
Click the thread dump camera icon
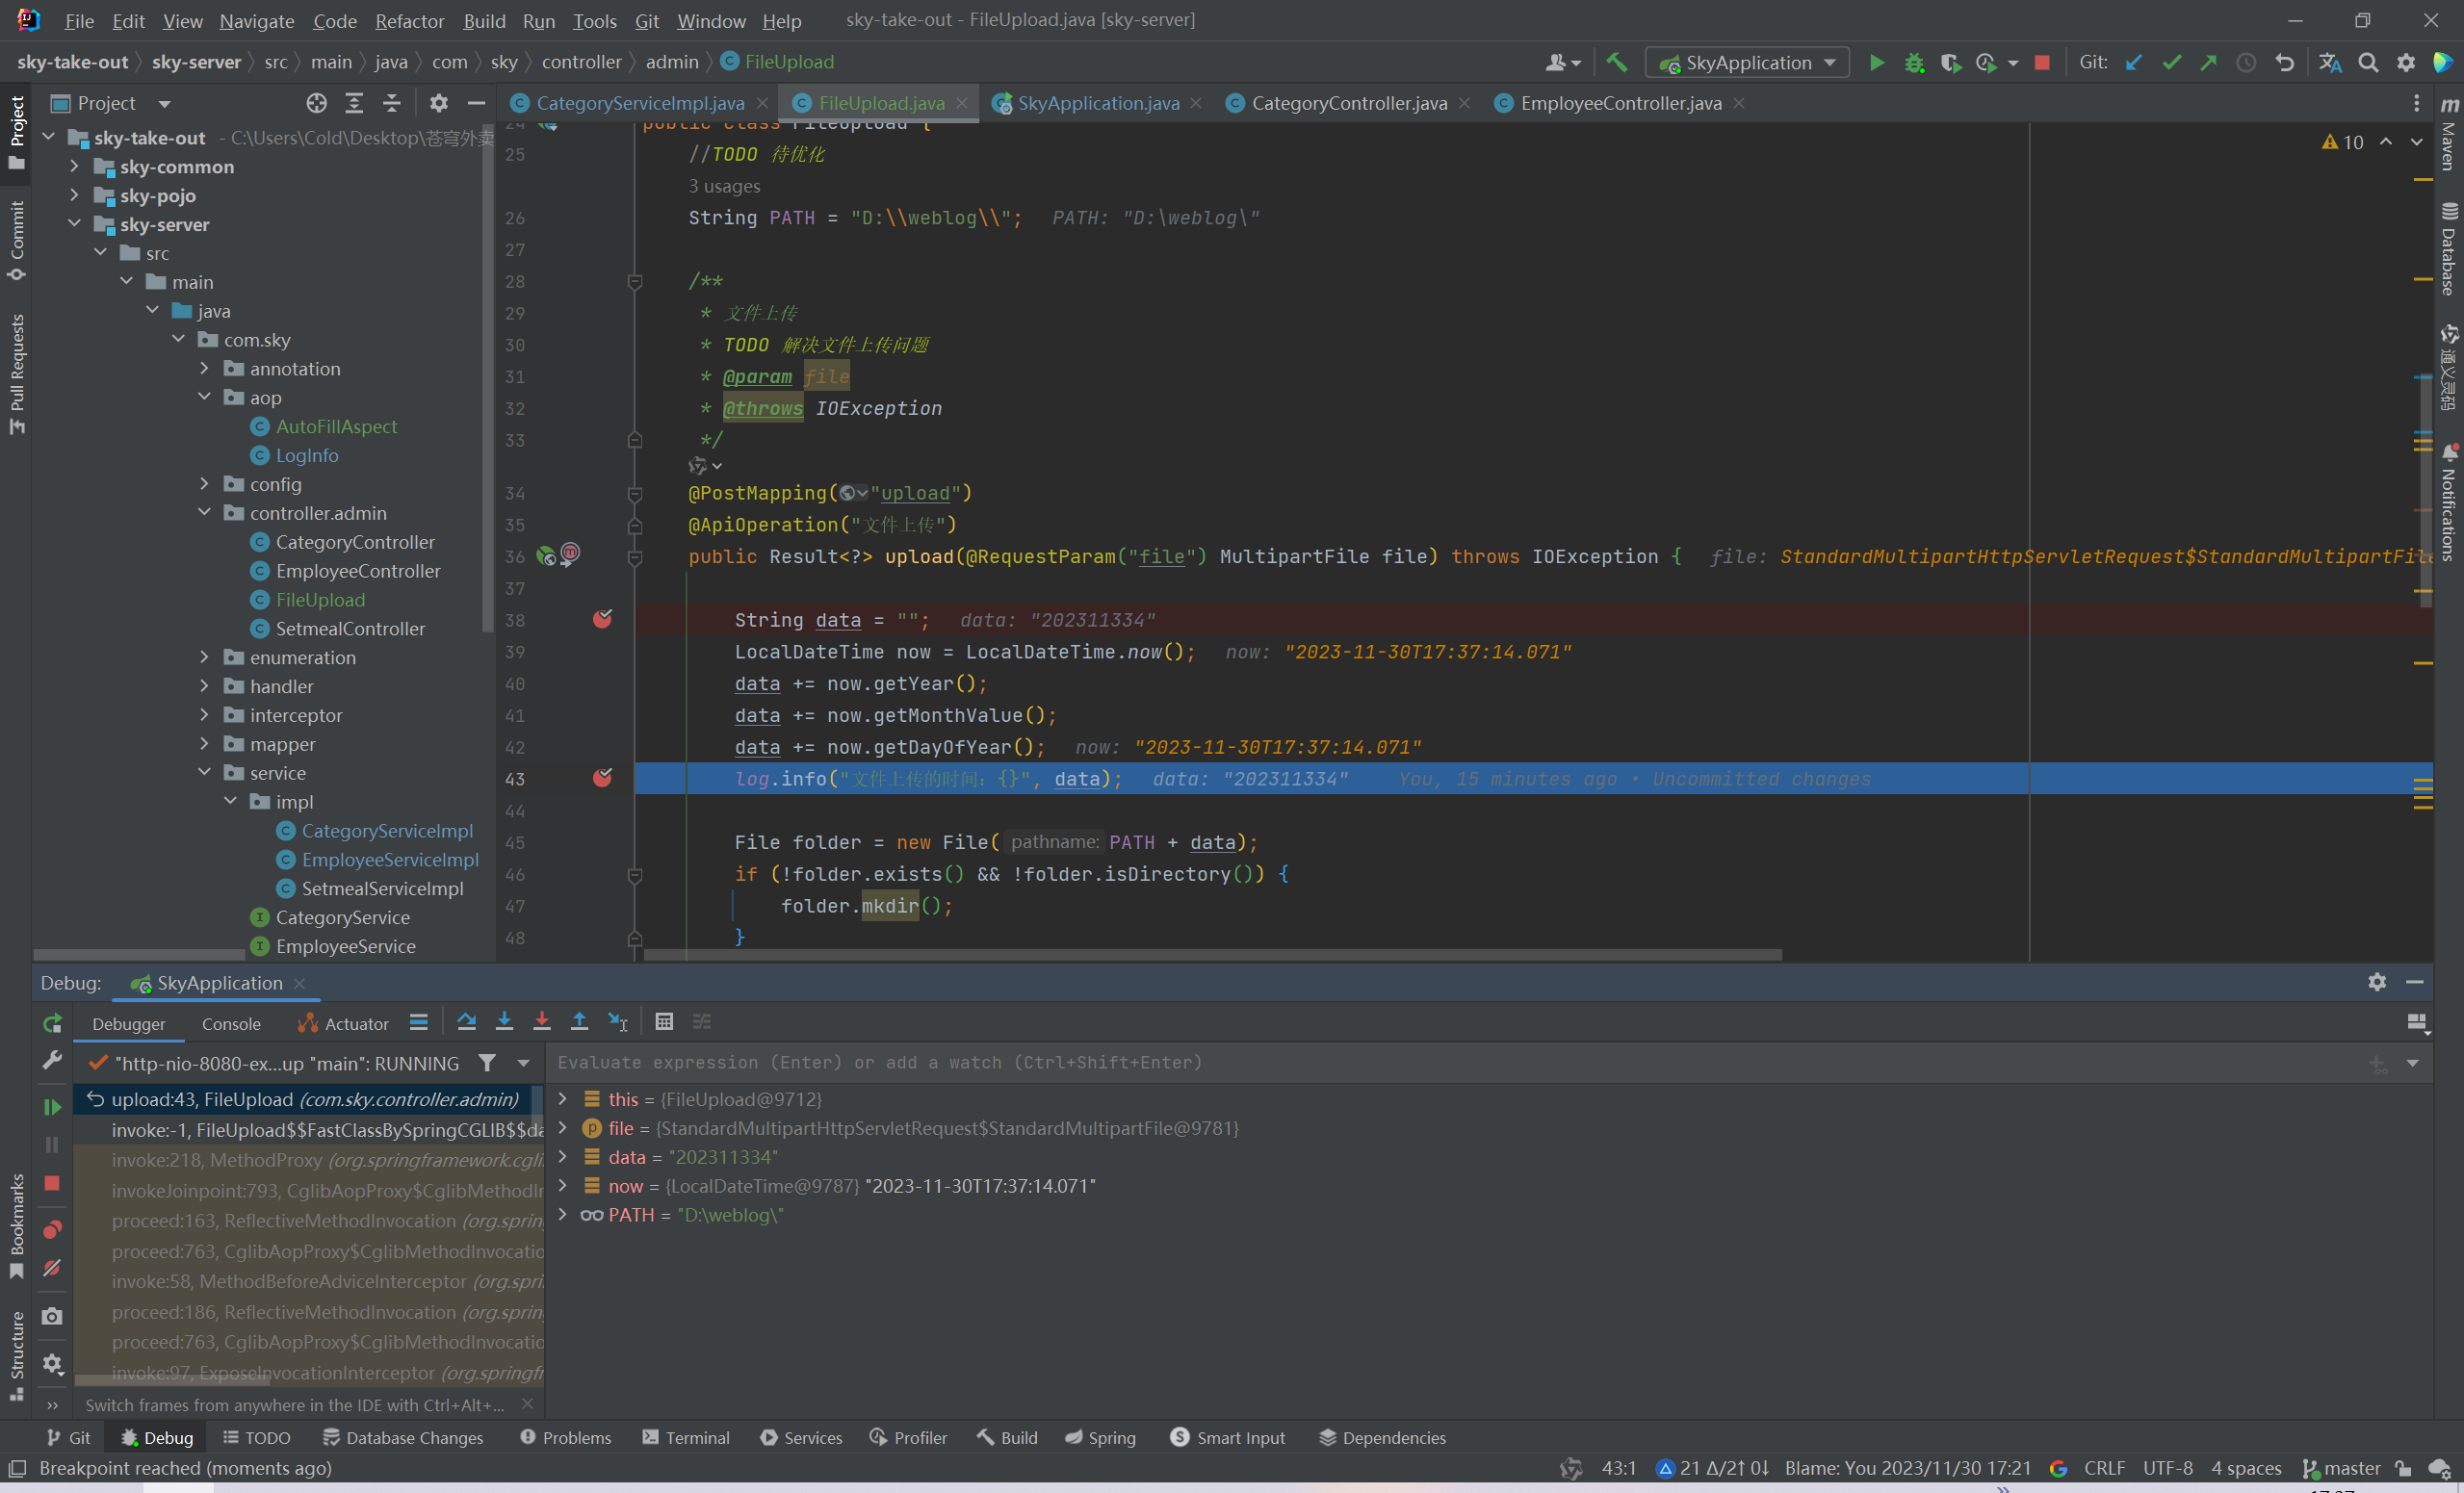pyautogui.click(x=52, y=1316)
